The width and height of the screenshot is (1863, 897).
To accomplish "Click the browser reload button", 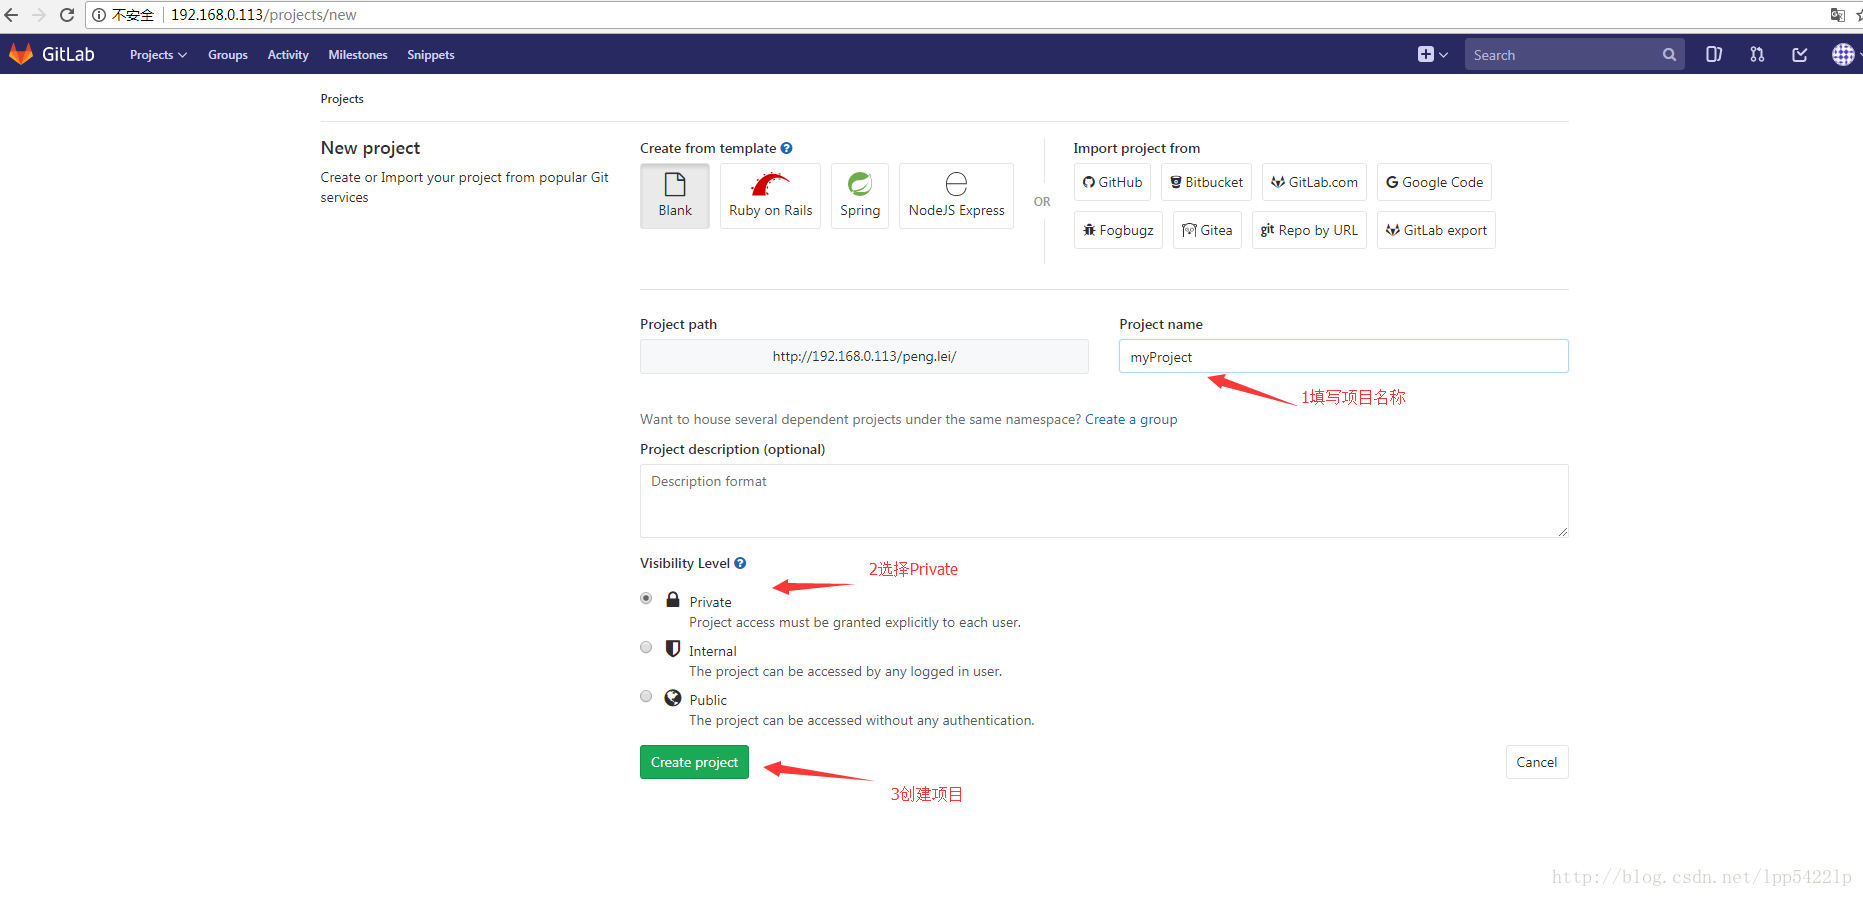I will click(x=67, y=15).
